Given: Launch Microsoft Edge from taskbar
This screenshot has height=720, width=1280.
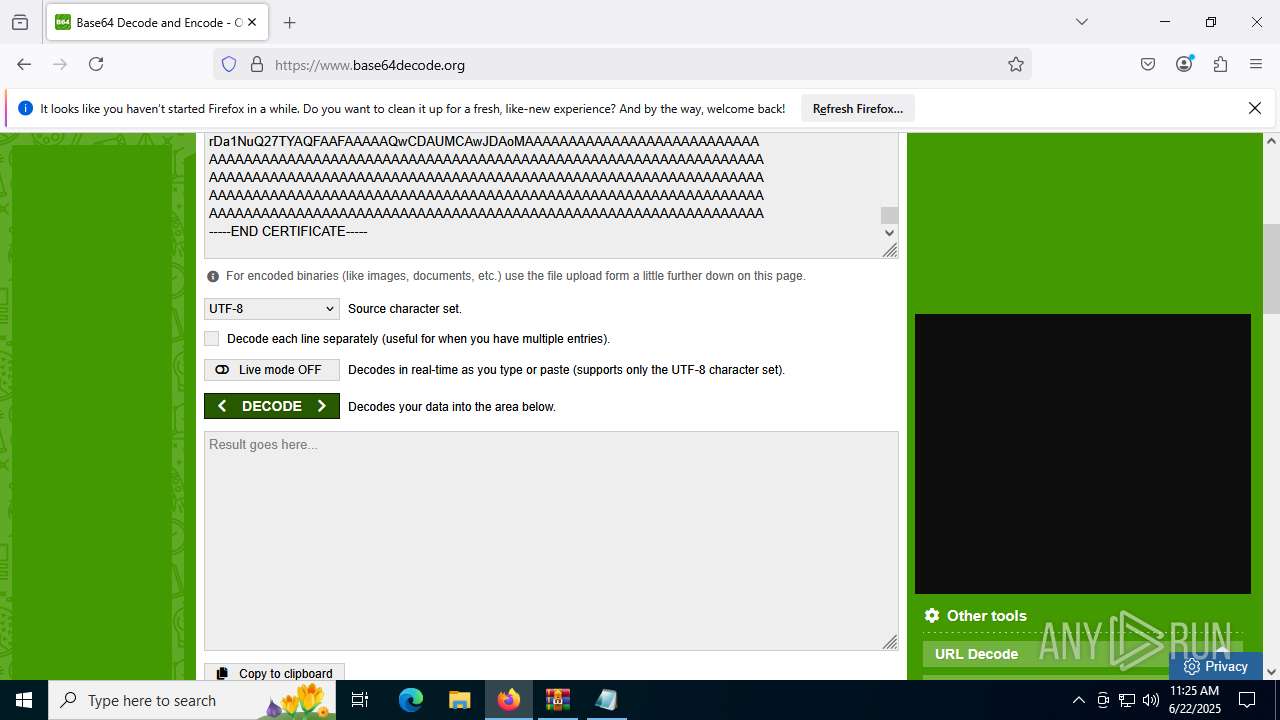Looking at the screenshot, I should [x=411, y=700].
